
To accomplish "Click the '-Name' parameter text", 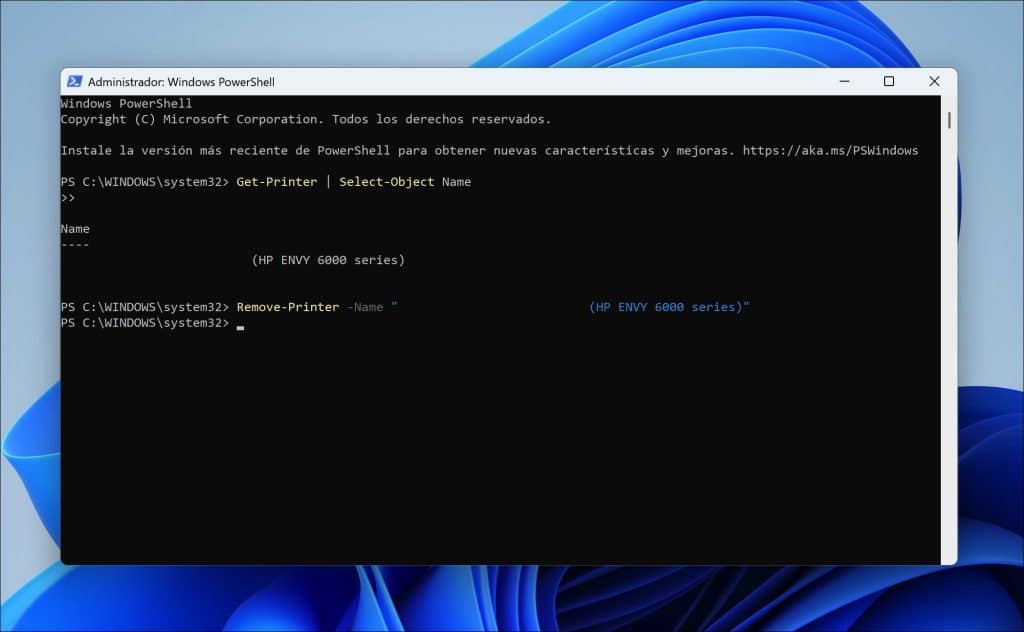I will pyautogui.click(x=364, y=308).
